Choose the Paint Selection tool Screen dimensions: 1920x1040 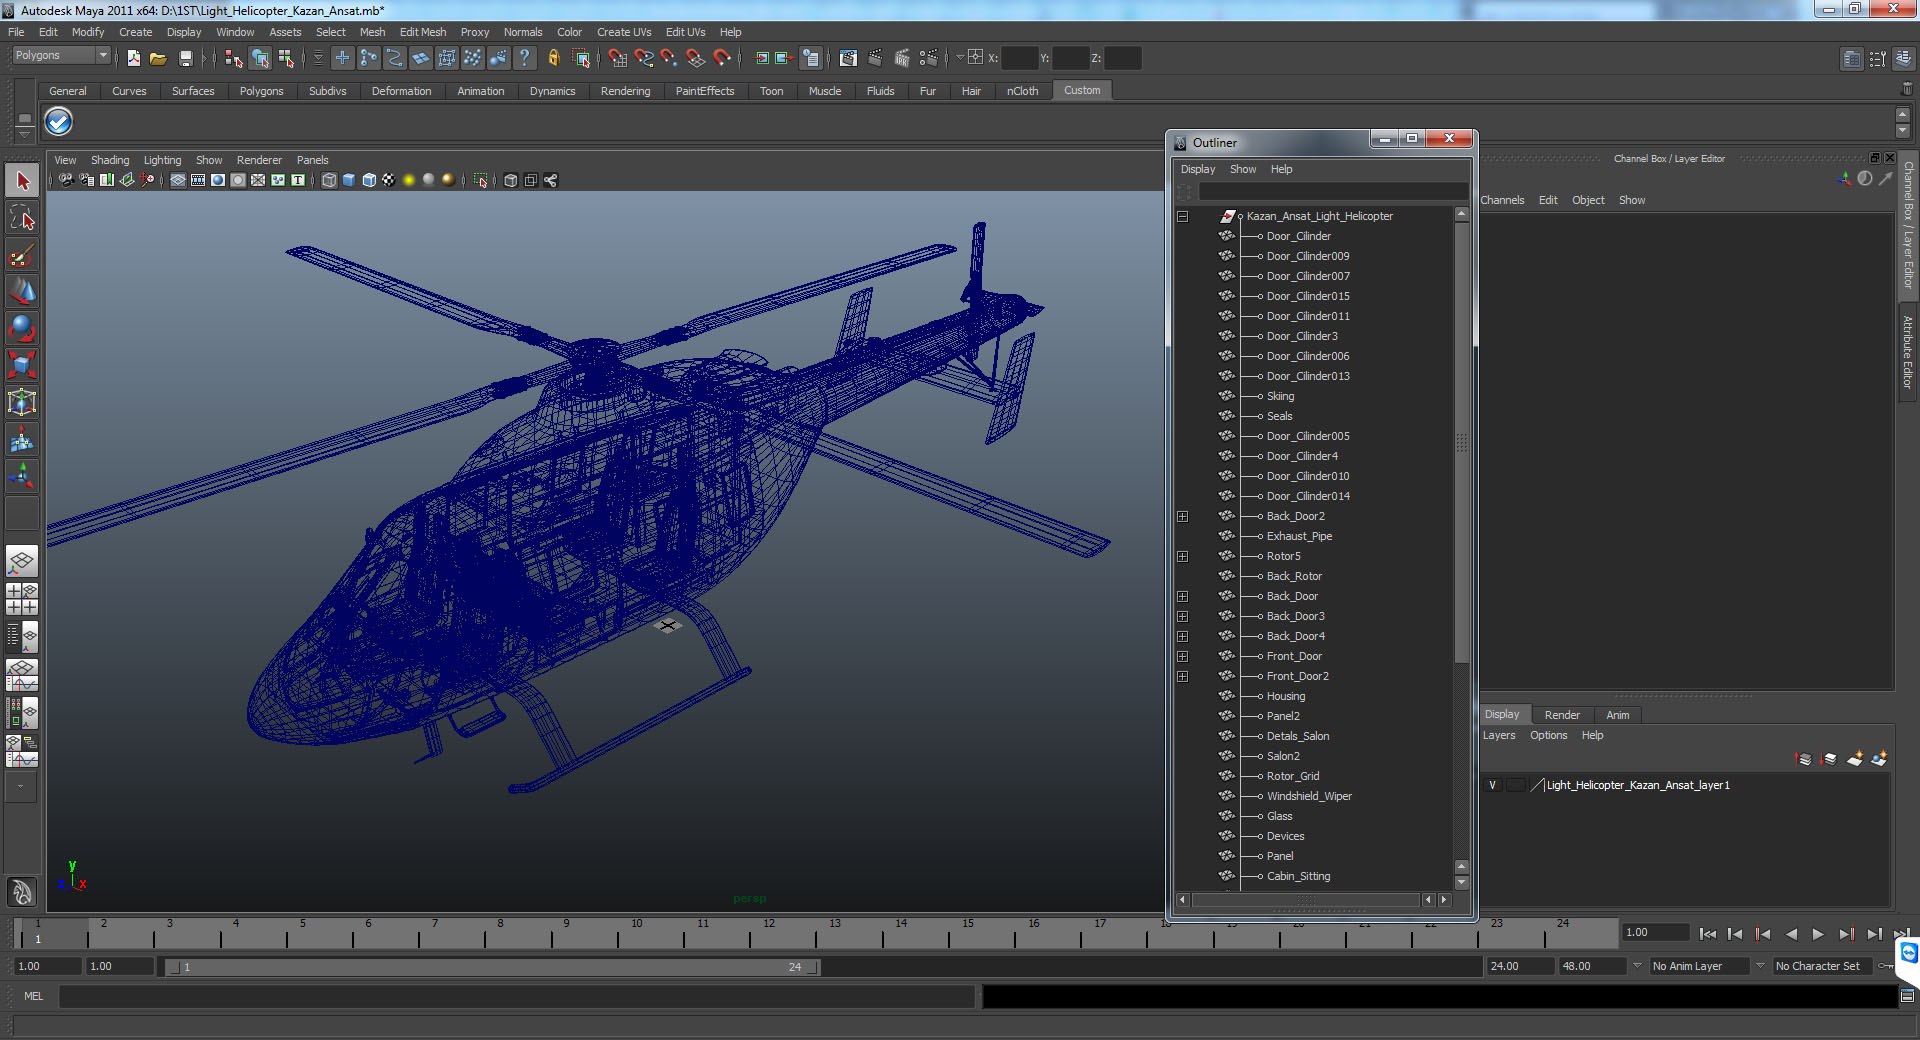[22, 255]
